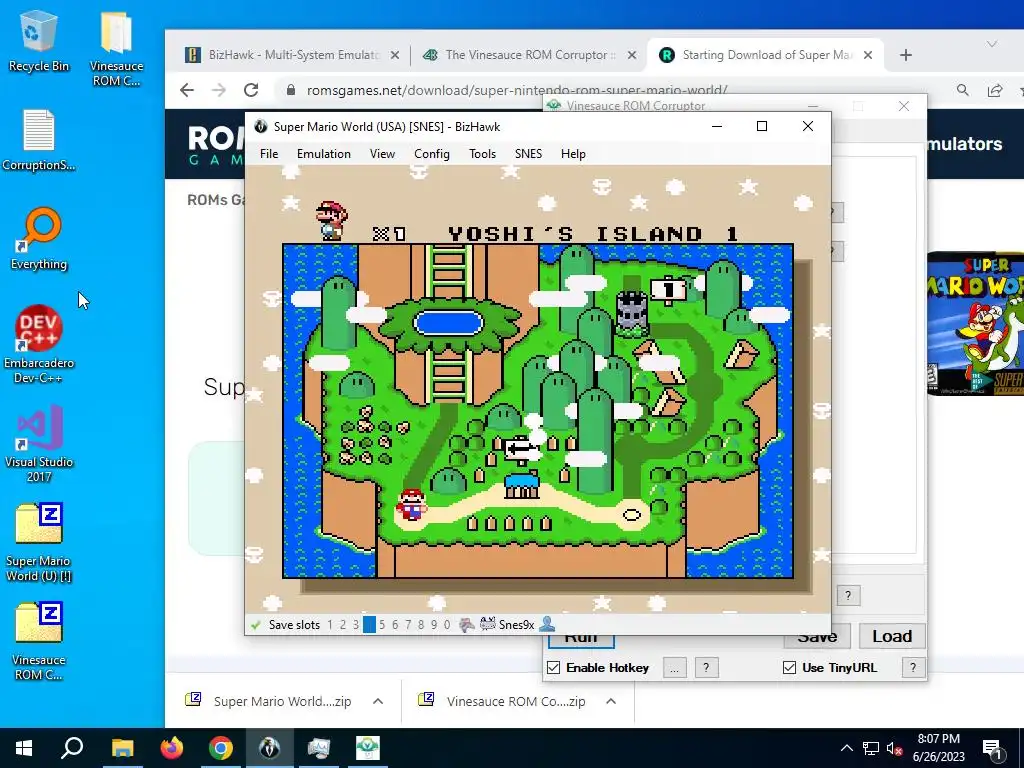Open the Config menu in BizHawk
1024x768 pixels.
[432, 153]
